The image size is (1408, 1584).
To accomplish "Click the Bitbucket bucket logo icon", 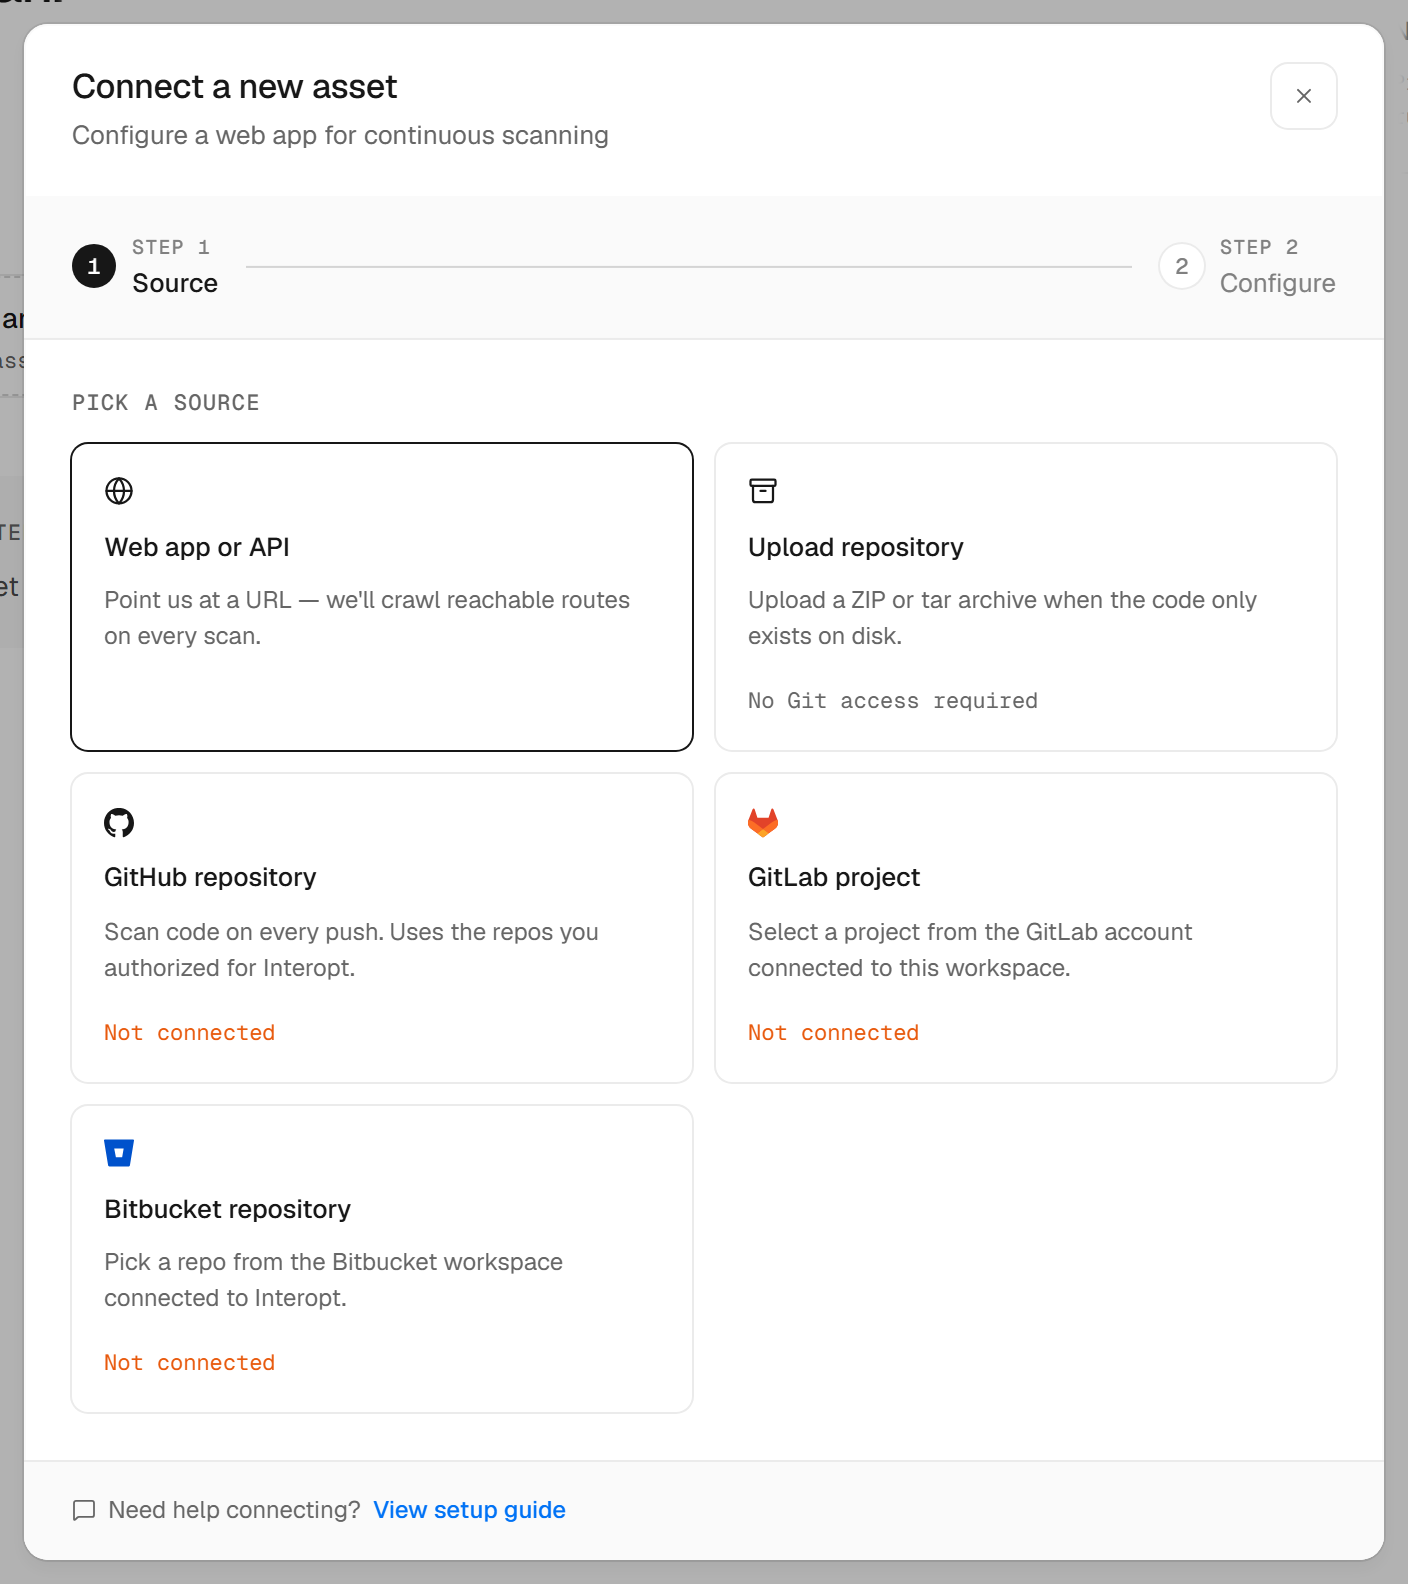I will tap(119, 1153).
